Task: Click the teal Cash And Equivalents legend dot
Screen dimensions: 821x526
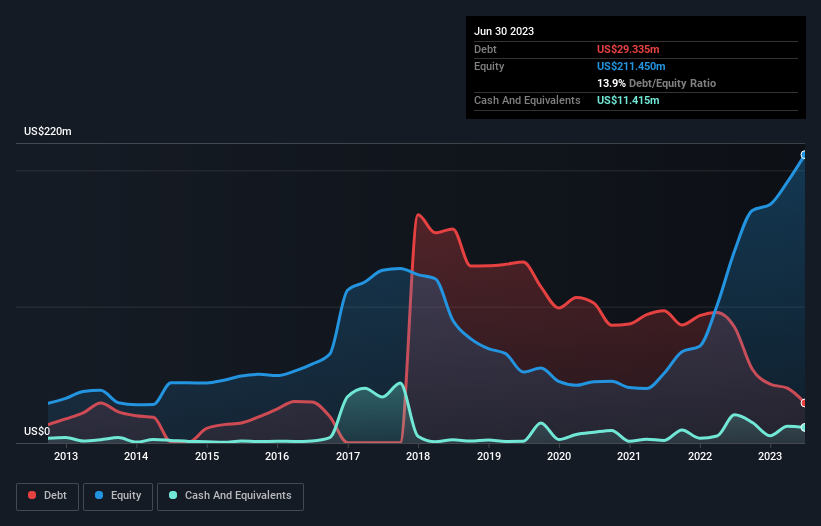Action: (173, 495)
